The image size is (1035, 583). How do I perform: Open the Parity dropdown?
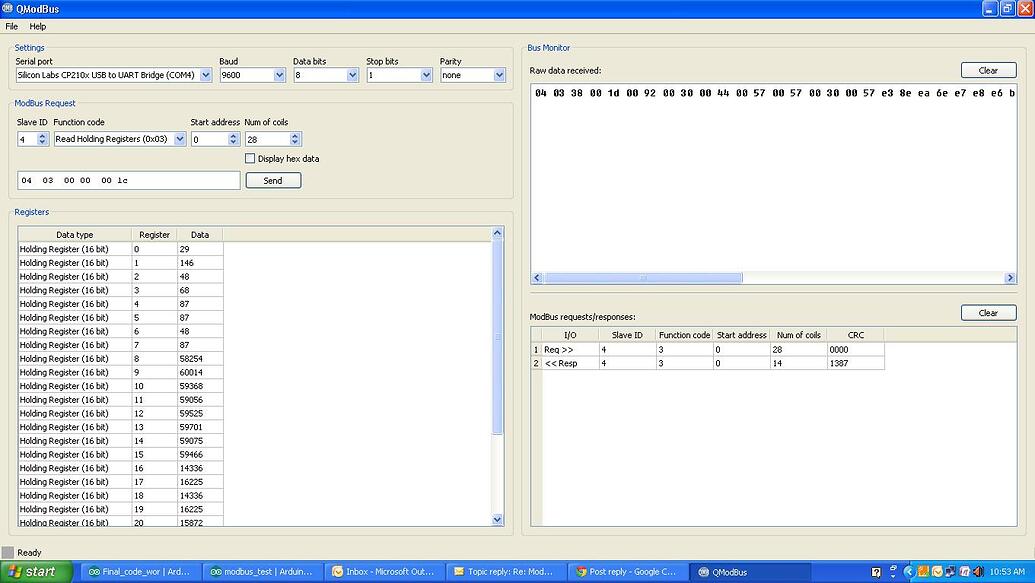pyautogui.click(x=501, y=74)
